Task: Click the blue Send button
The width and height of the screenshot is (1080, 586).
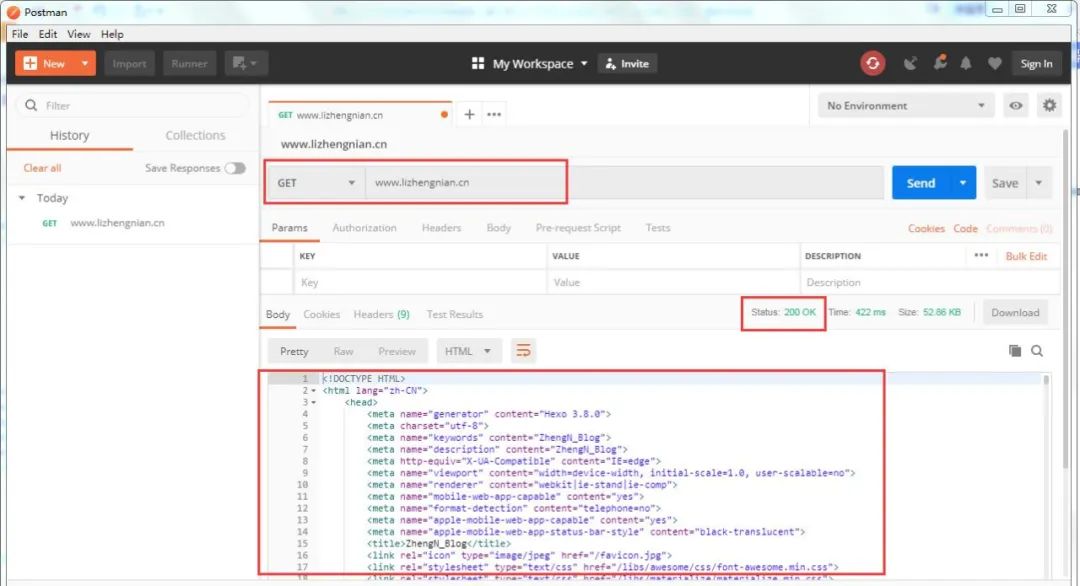Action: click(921, 182)
